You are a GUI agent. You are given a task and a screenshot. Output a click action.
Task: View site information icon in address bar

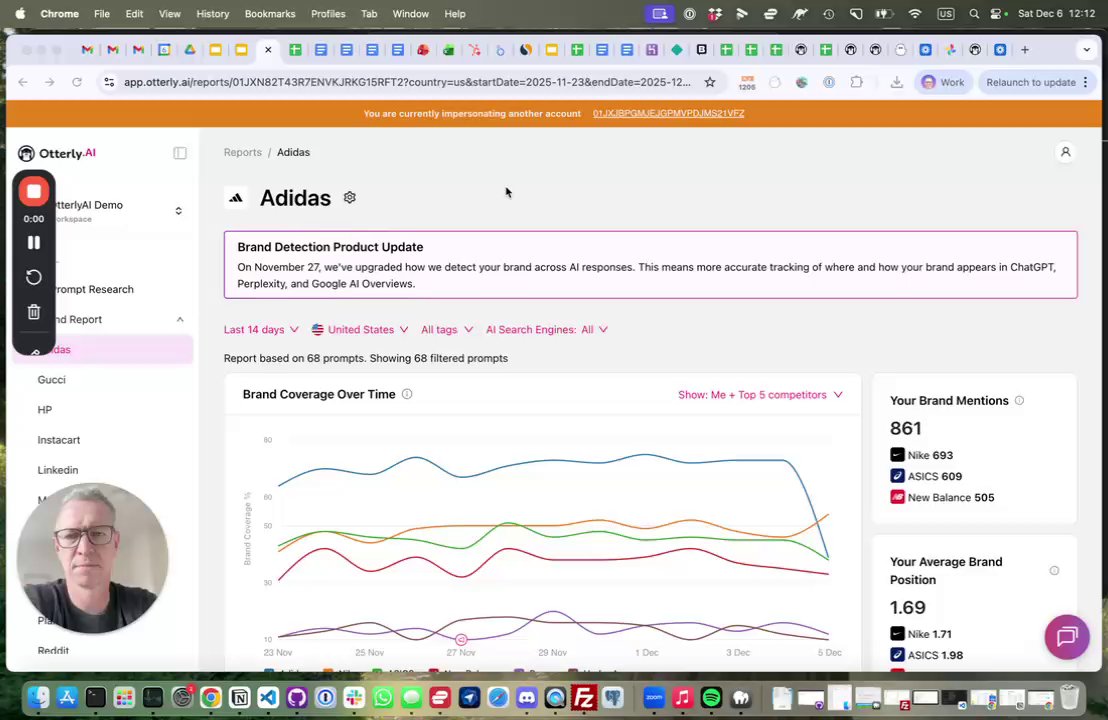(109, 82)
